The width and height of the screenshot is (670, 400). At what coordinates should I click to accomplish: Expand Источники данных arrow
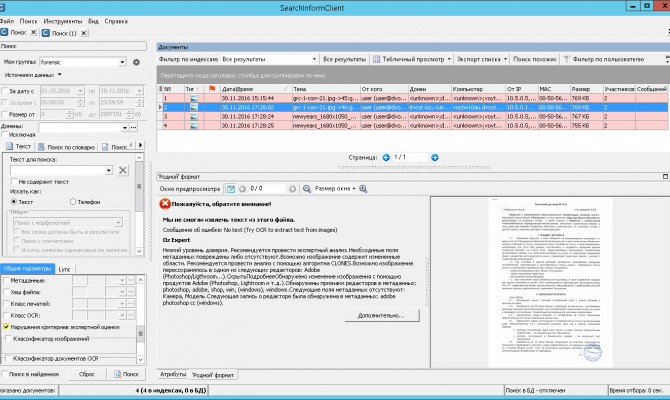pyautogui.click(x=60, y=75)
